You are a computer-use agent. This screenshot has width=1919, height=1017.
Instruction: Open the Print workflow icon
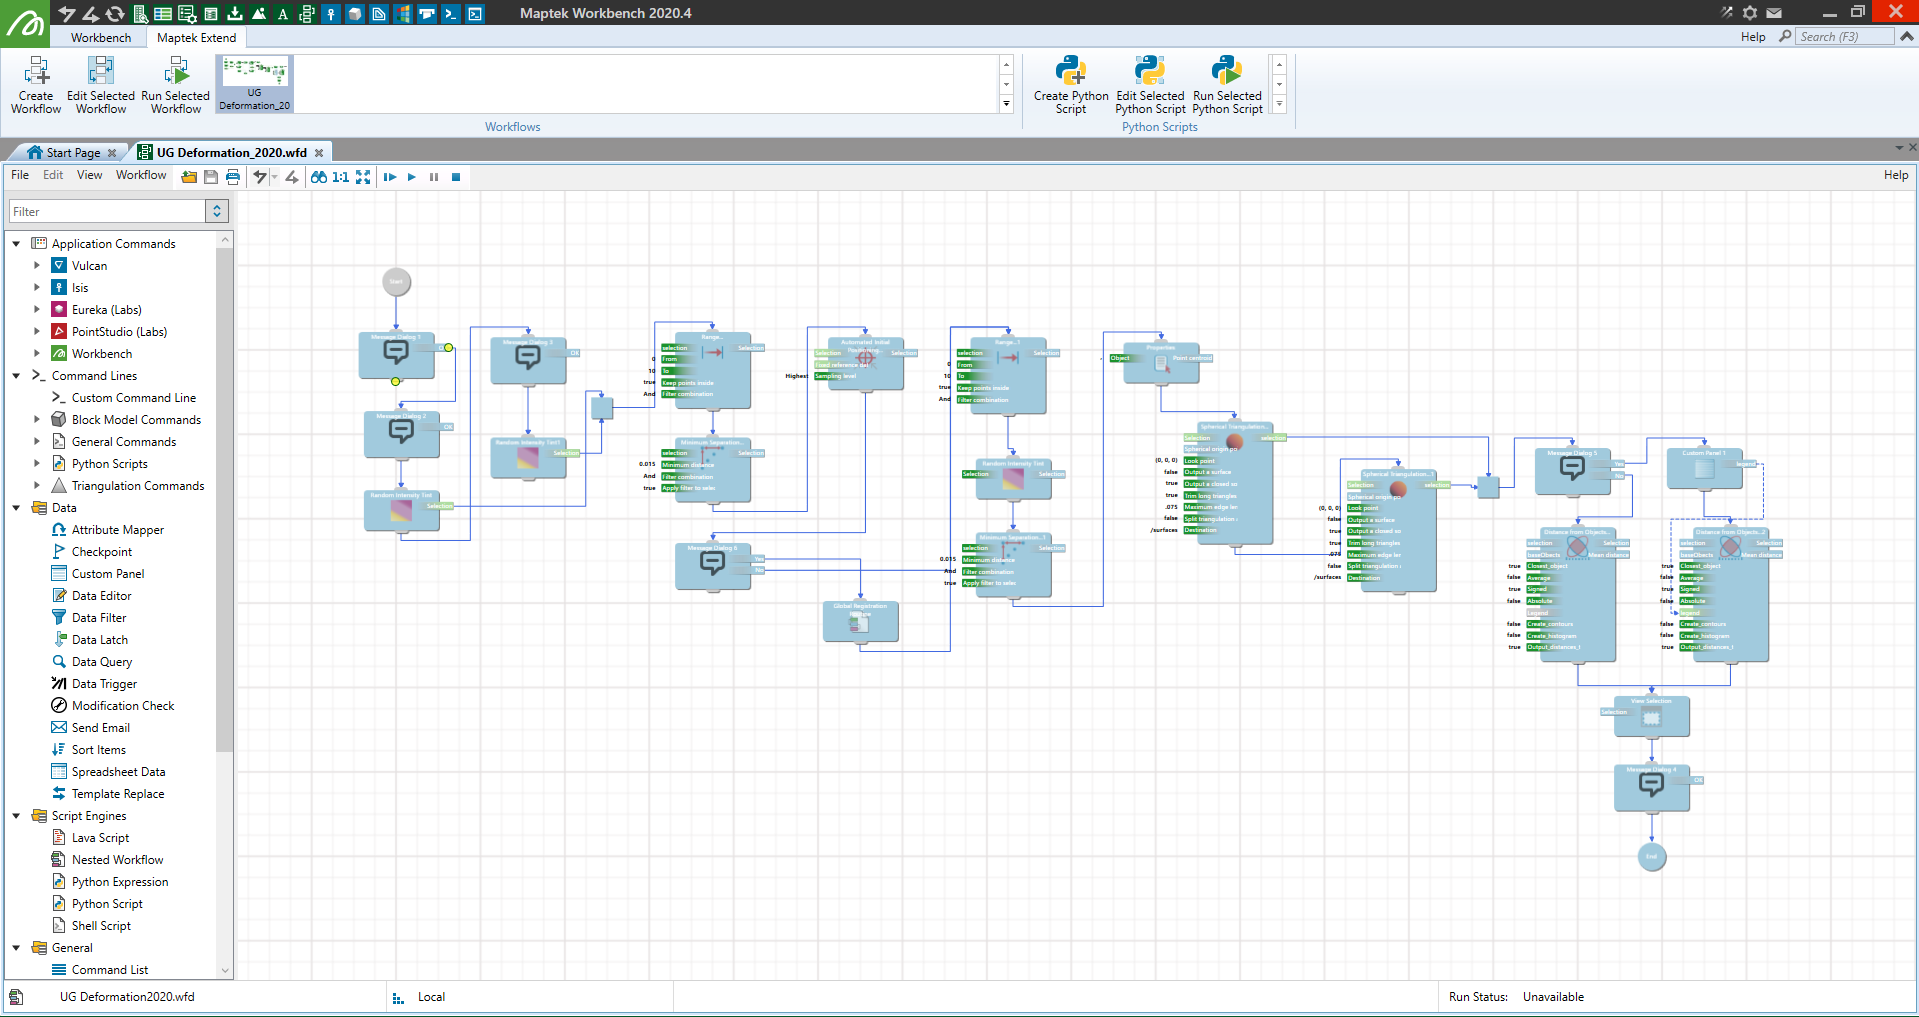[x=233, y=177]
